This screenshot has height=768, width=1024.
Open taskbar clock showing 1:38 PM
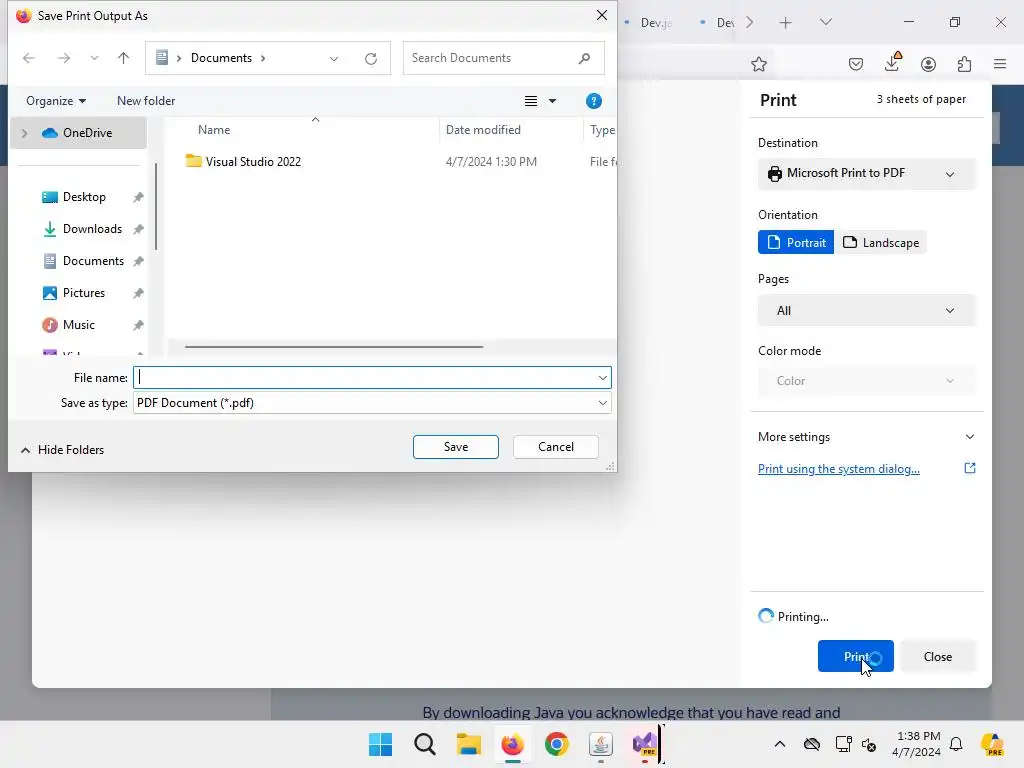pyautogui.click(x=917, y=744)
